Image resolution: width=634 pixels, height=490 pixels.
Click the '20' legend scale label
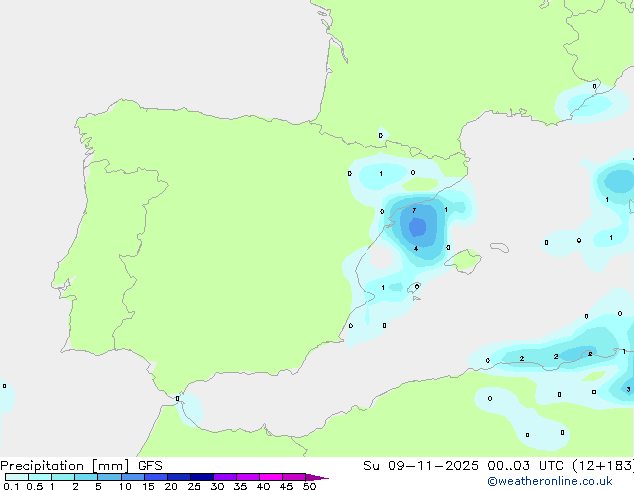tap(171, 486)
